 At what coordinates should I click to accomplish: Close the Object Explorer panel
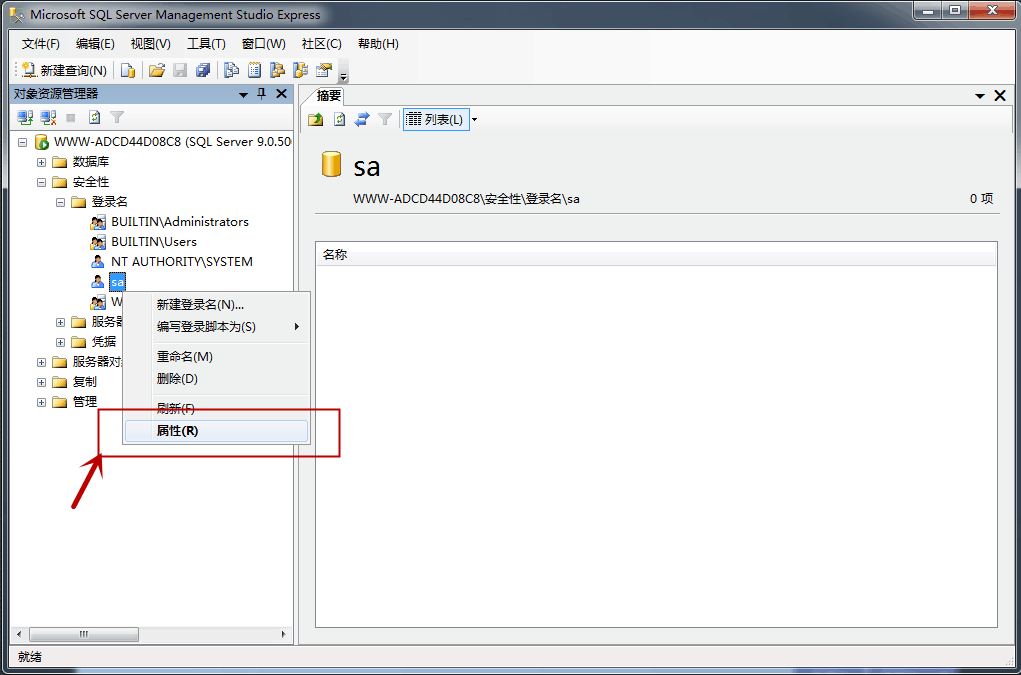click(x=281, y=94)
